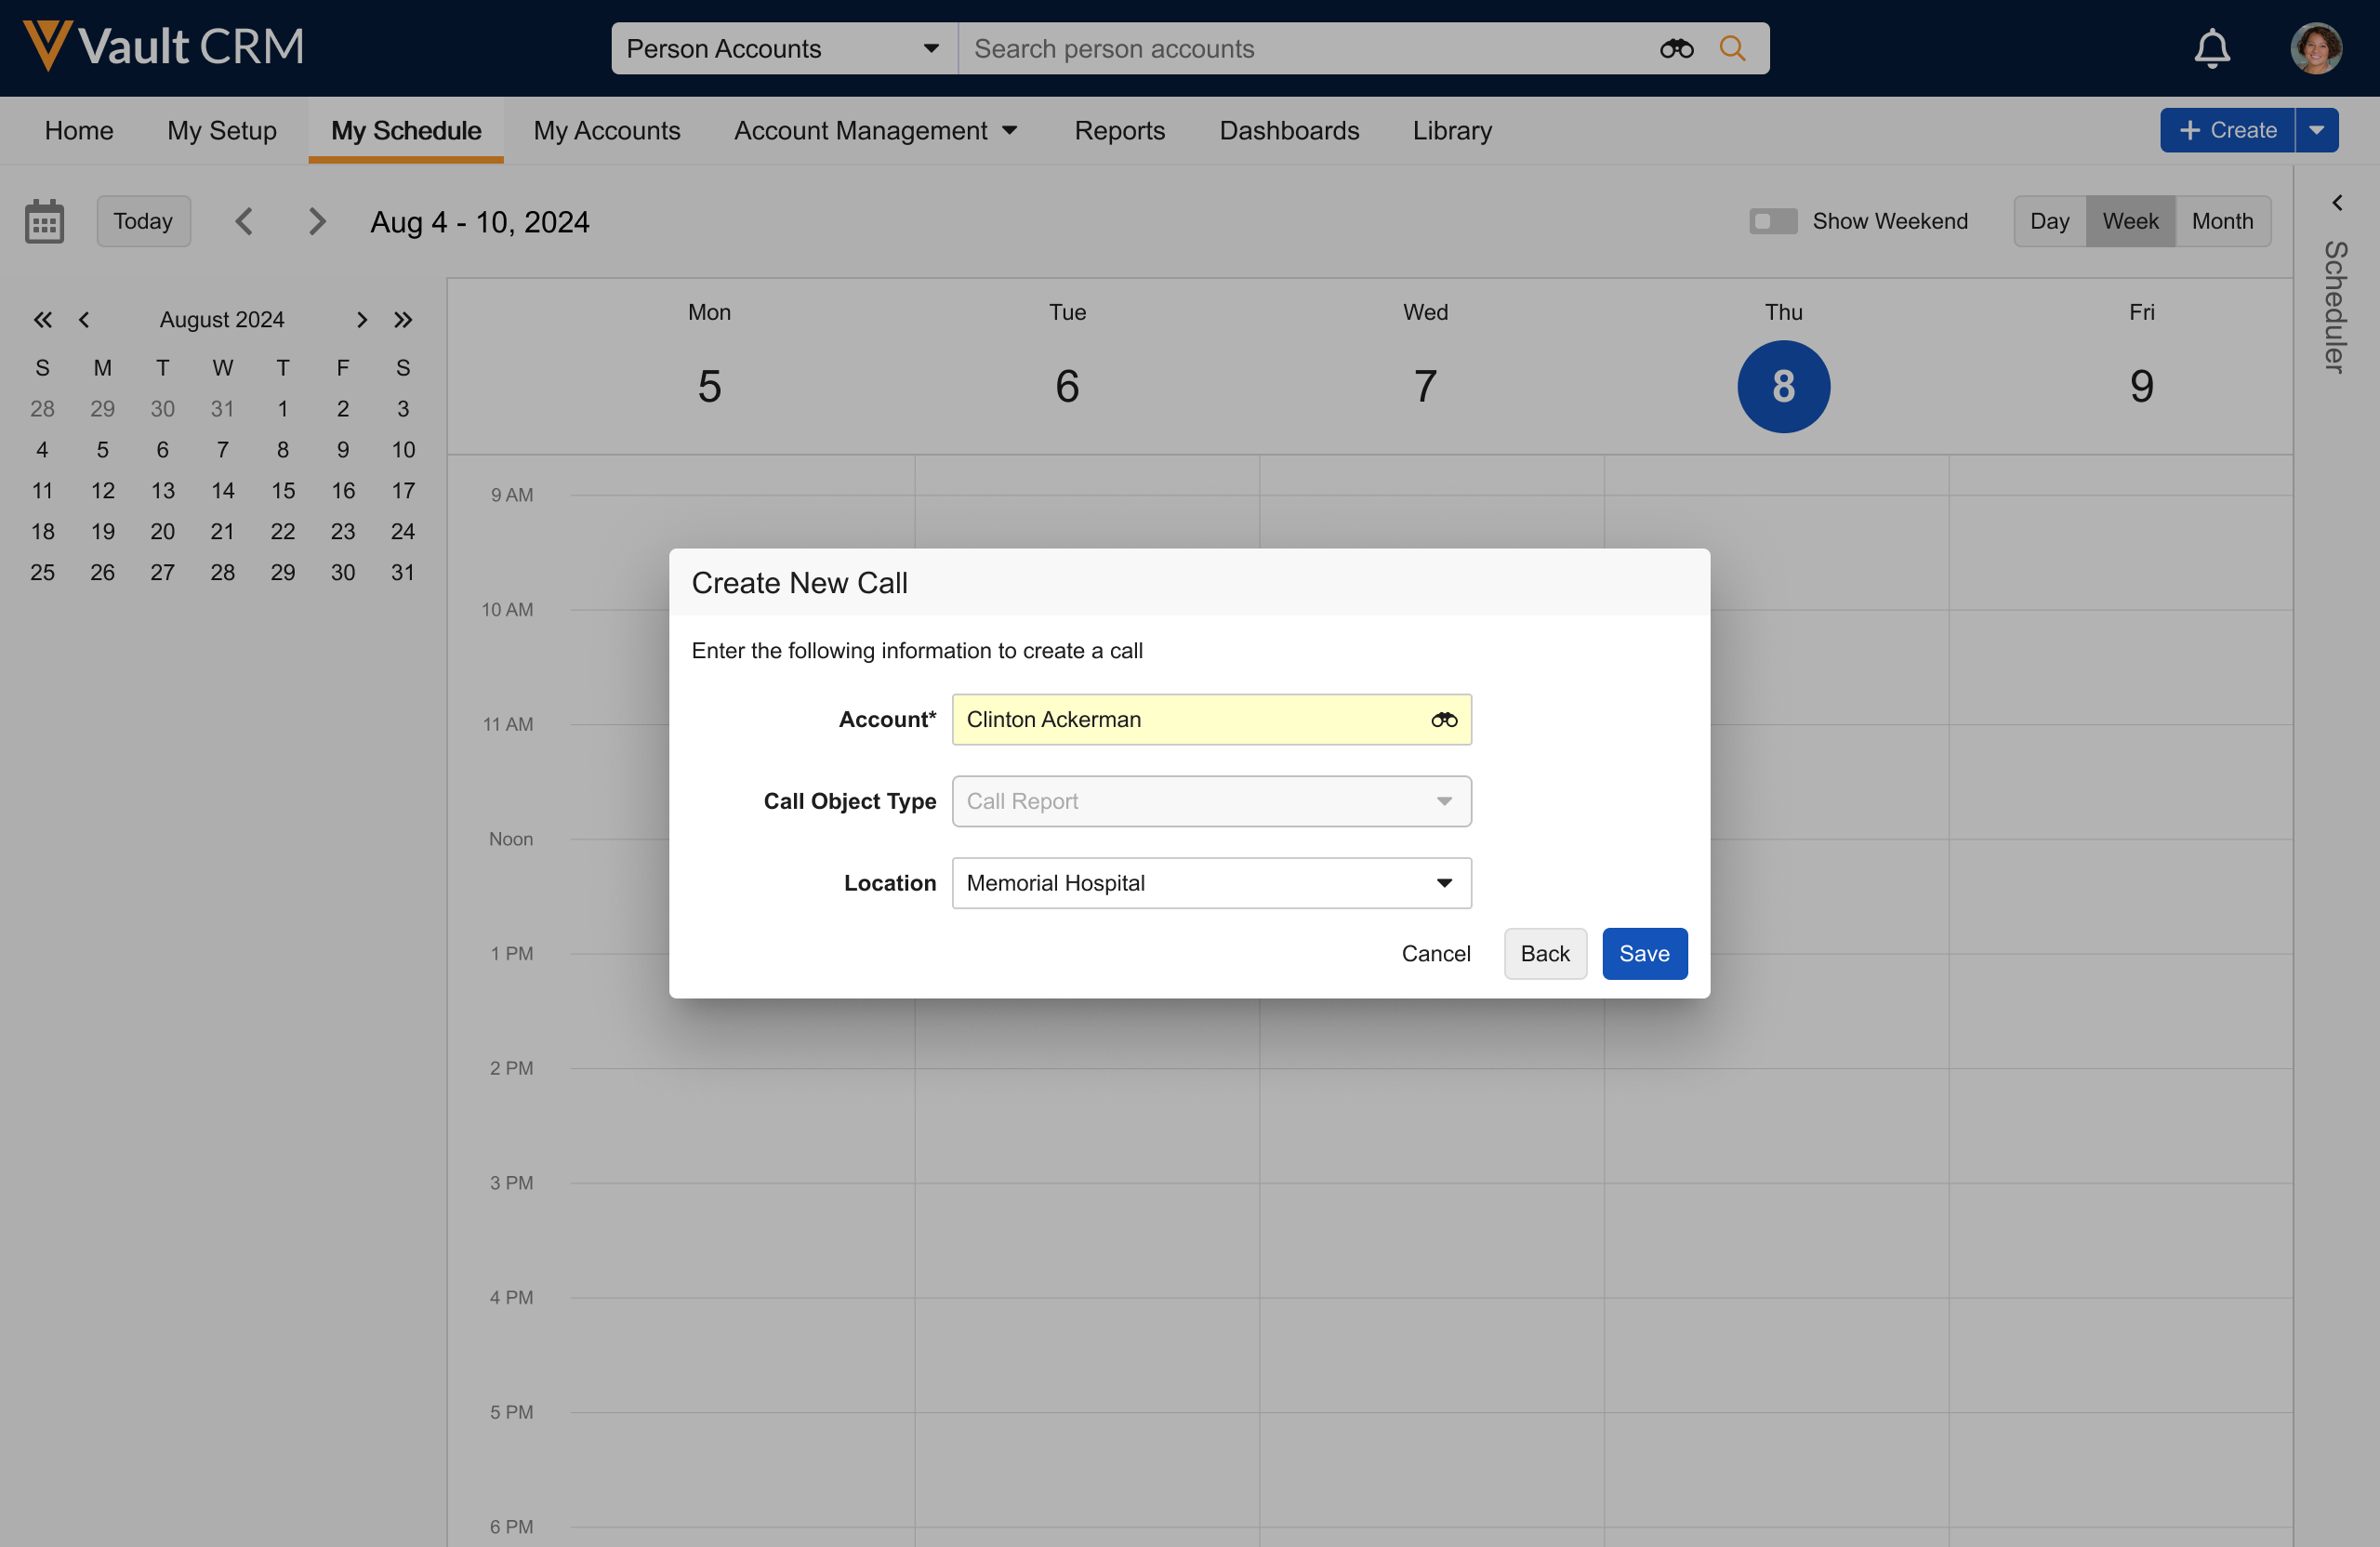This screenshot has width=2380, height=1547.
Task: Go to next week arrow
Action: (x=317, y=221)
